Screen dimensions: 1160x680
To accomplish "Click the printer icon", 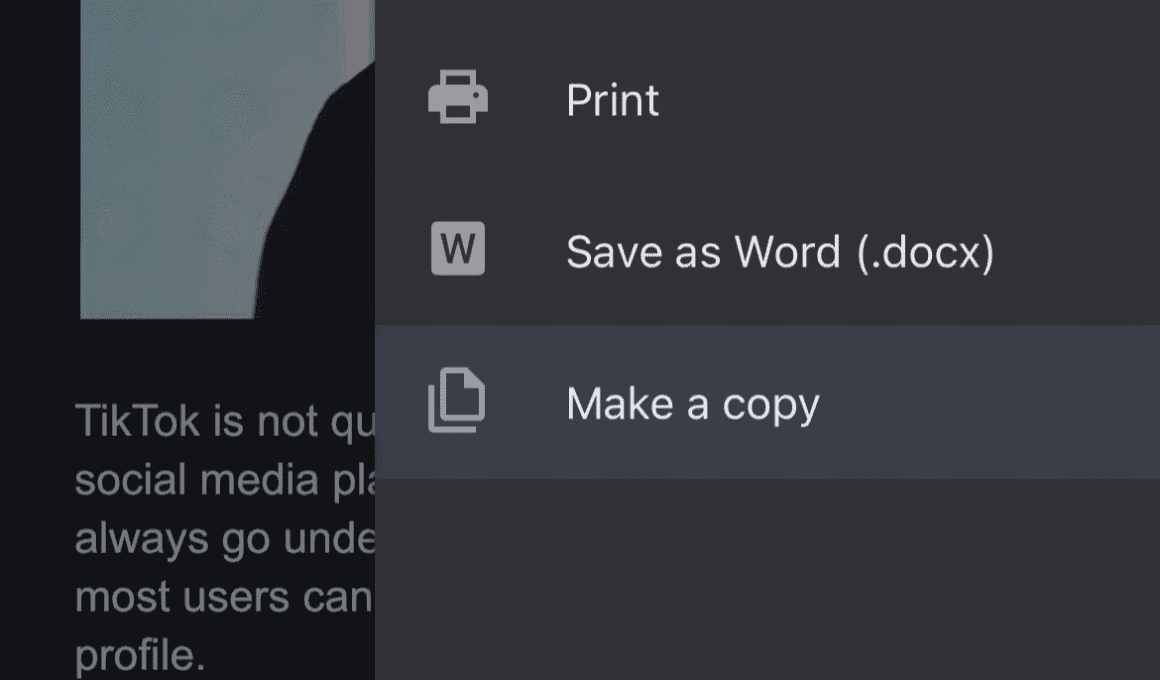I will coord(458,97).
